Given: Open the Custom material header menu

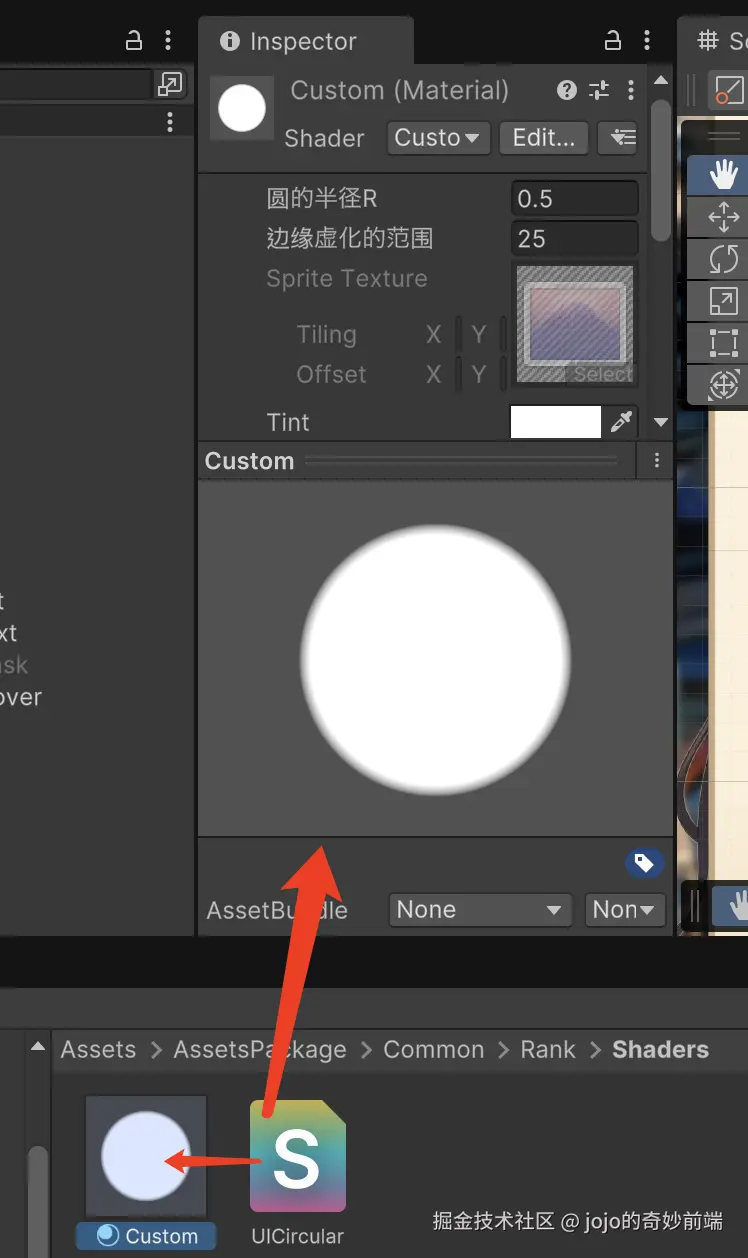Looking at the screenshot, I should pos(630,90).
